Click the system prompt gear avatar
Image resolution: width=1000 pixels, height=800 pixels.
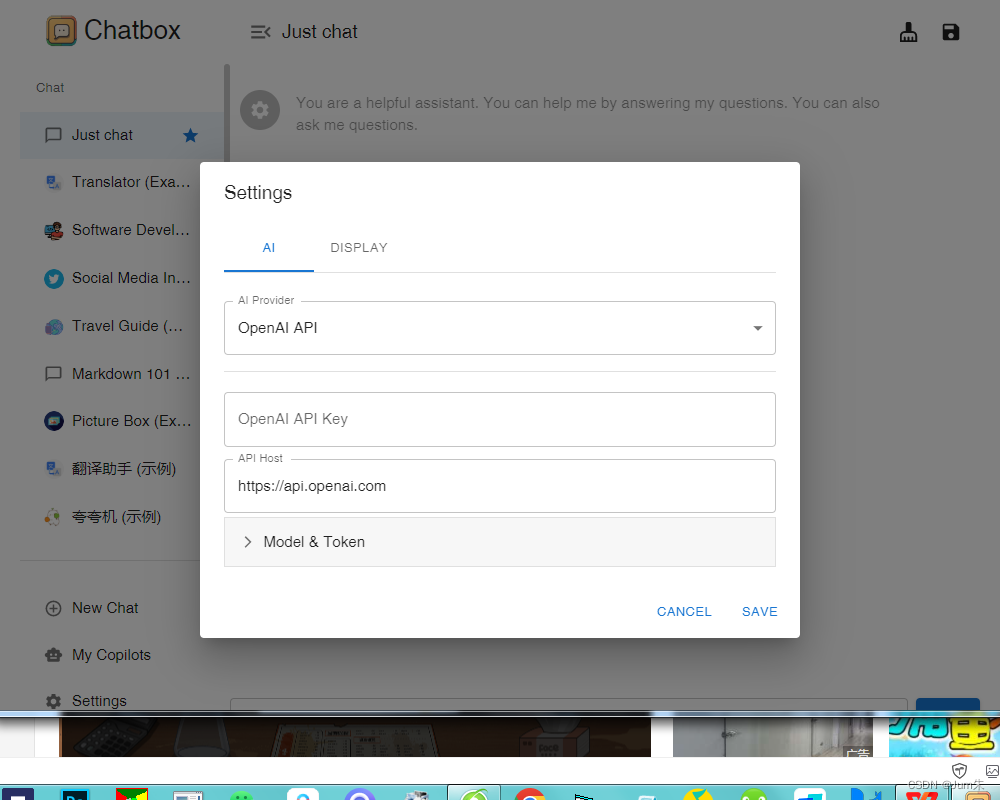260,110
